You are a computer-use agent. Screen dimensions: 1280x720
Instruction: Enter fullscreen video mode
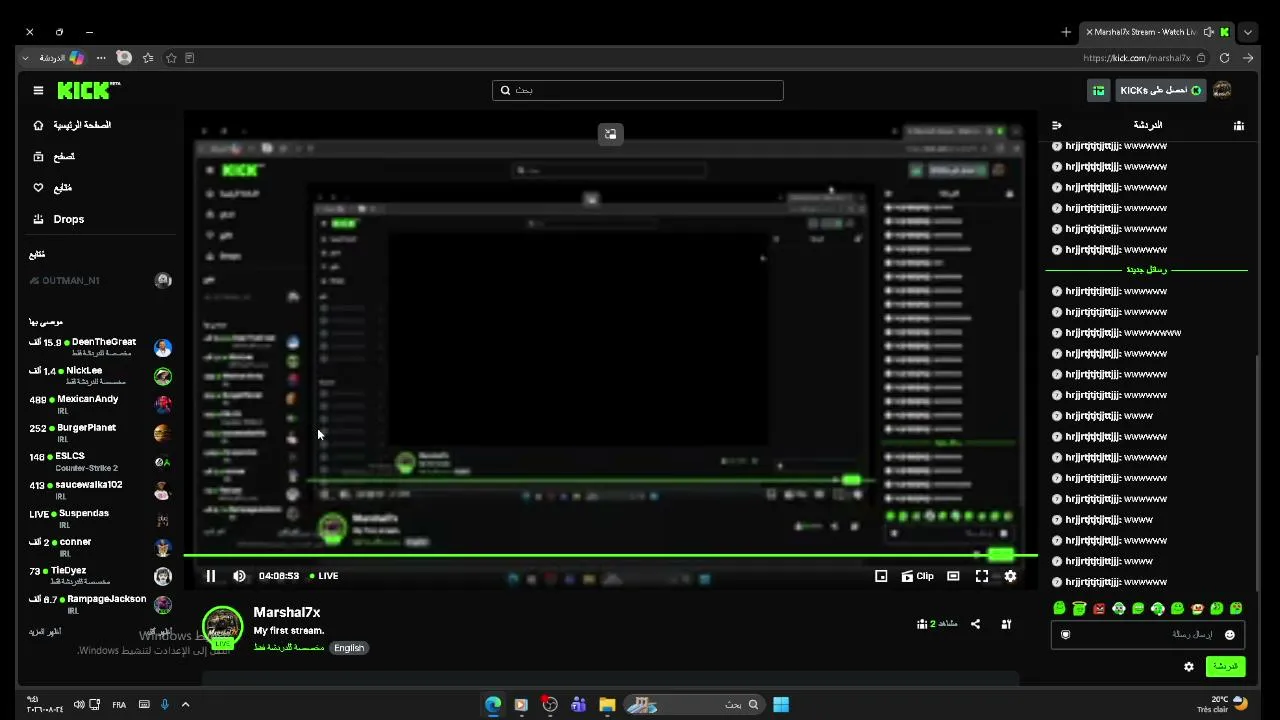point(982,576)
